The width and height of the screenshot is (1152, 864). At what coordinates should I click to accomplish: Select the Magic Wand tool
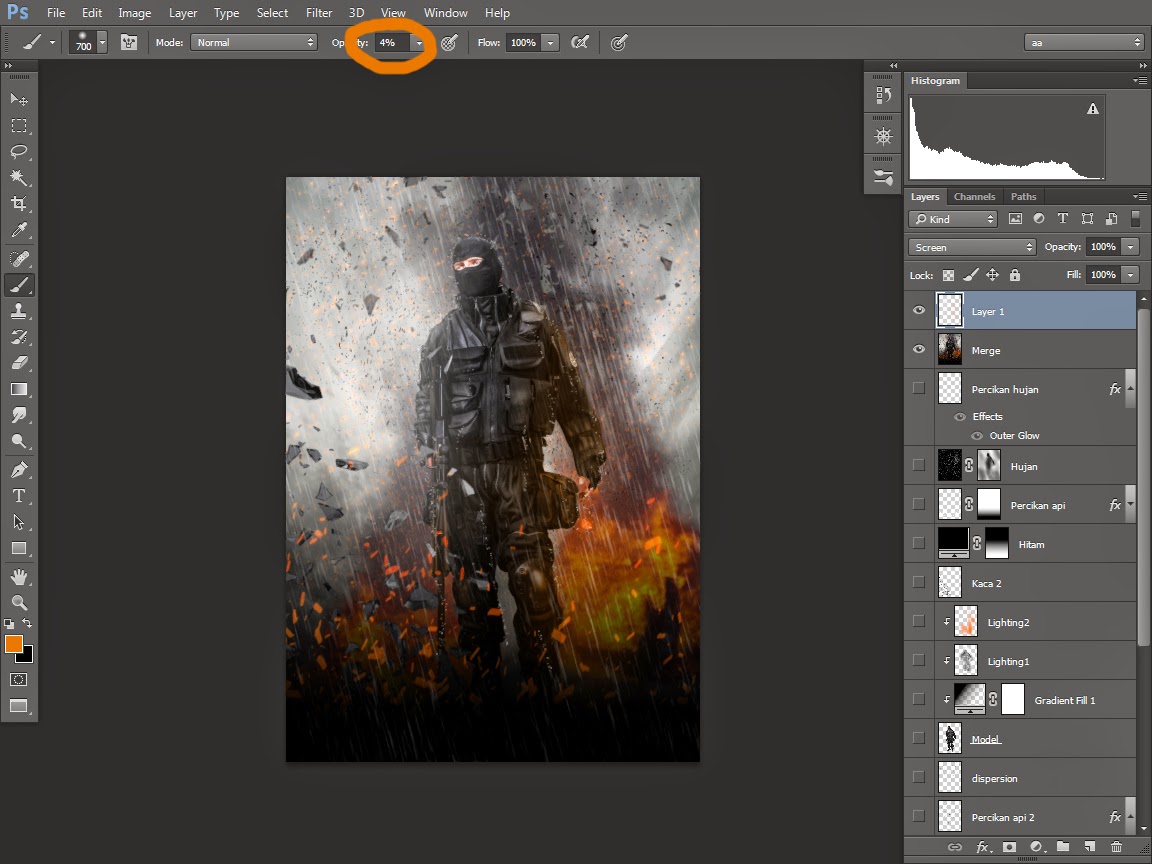19,178
